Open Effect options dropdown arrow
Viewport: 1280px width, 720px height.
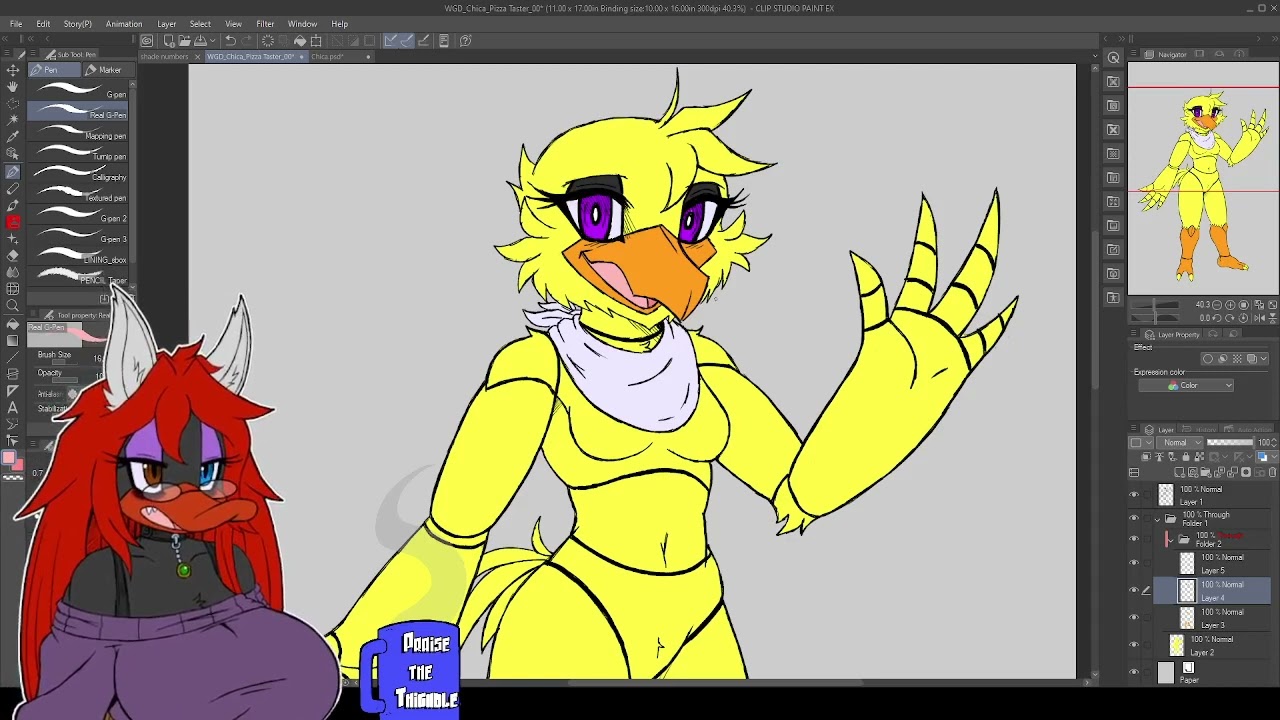point(1264,359)
